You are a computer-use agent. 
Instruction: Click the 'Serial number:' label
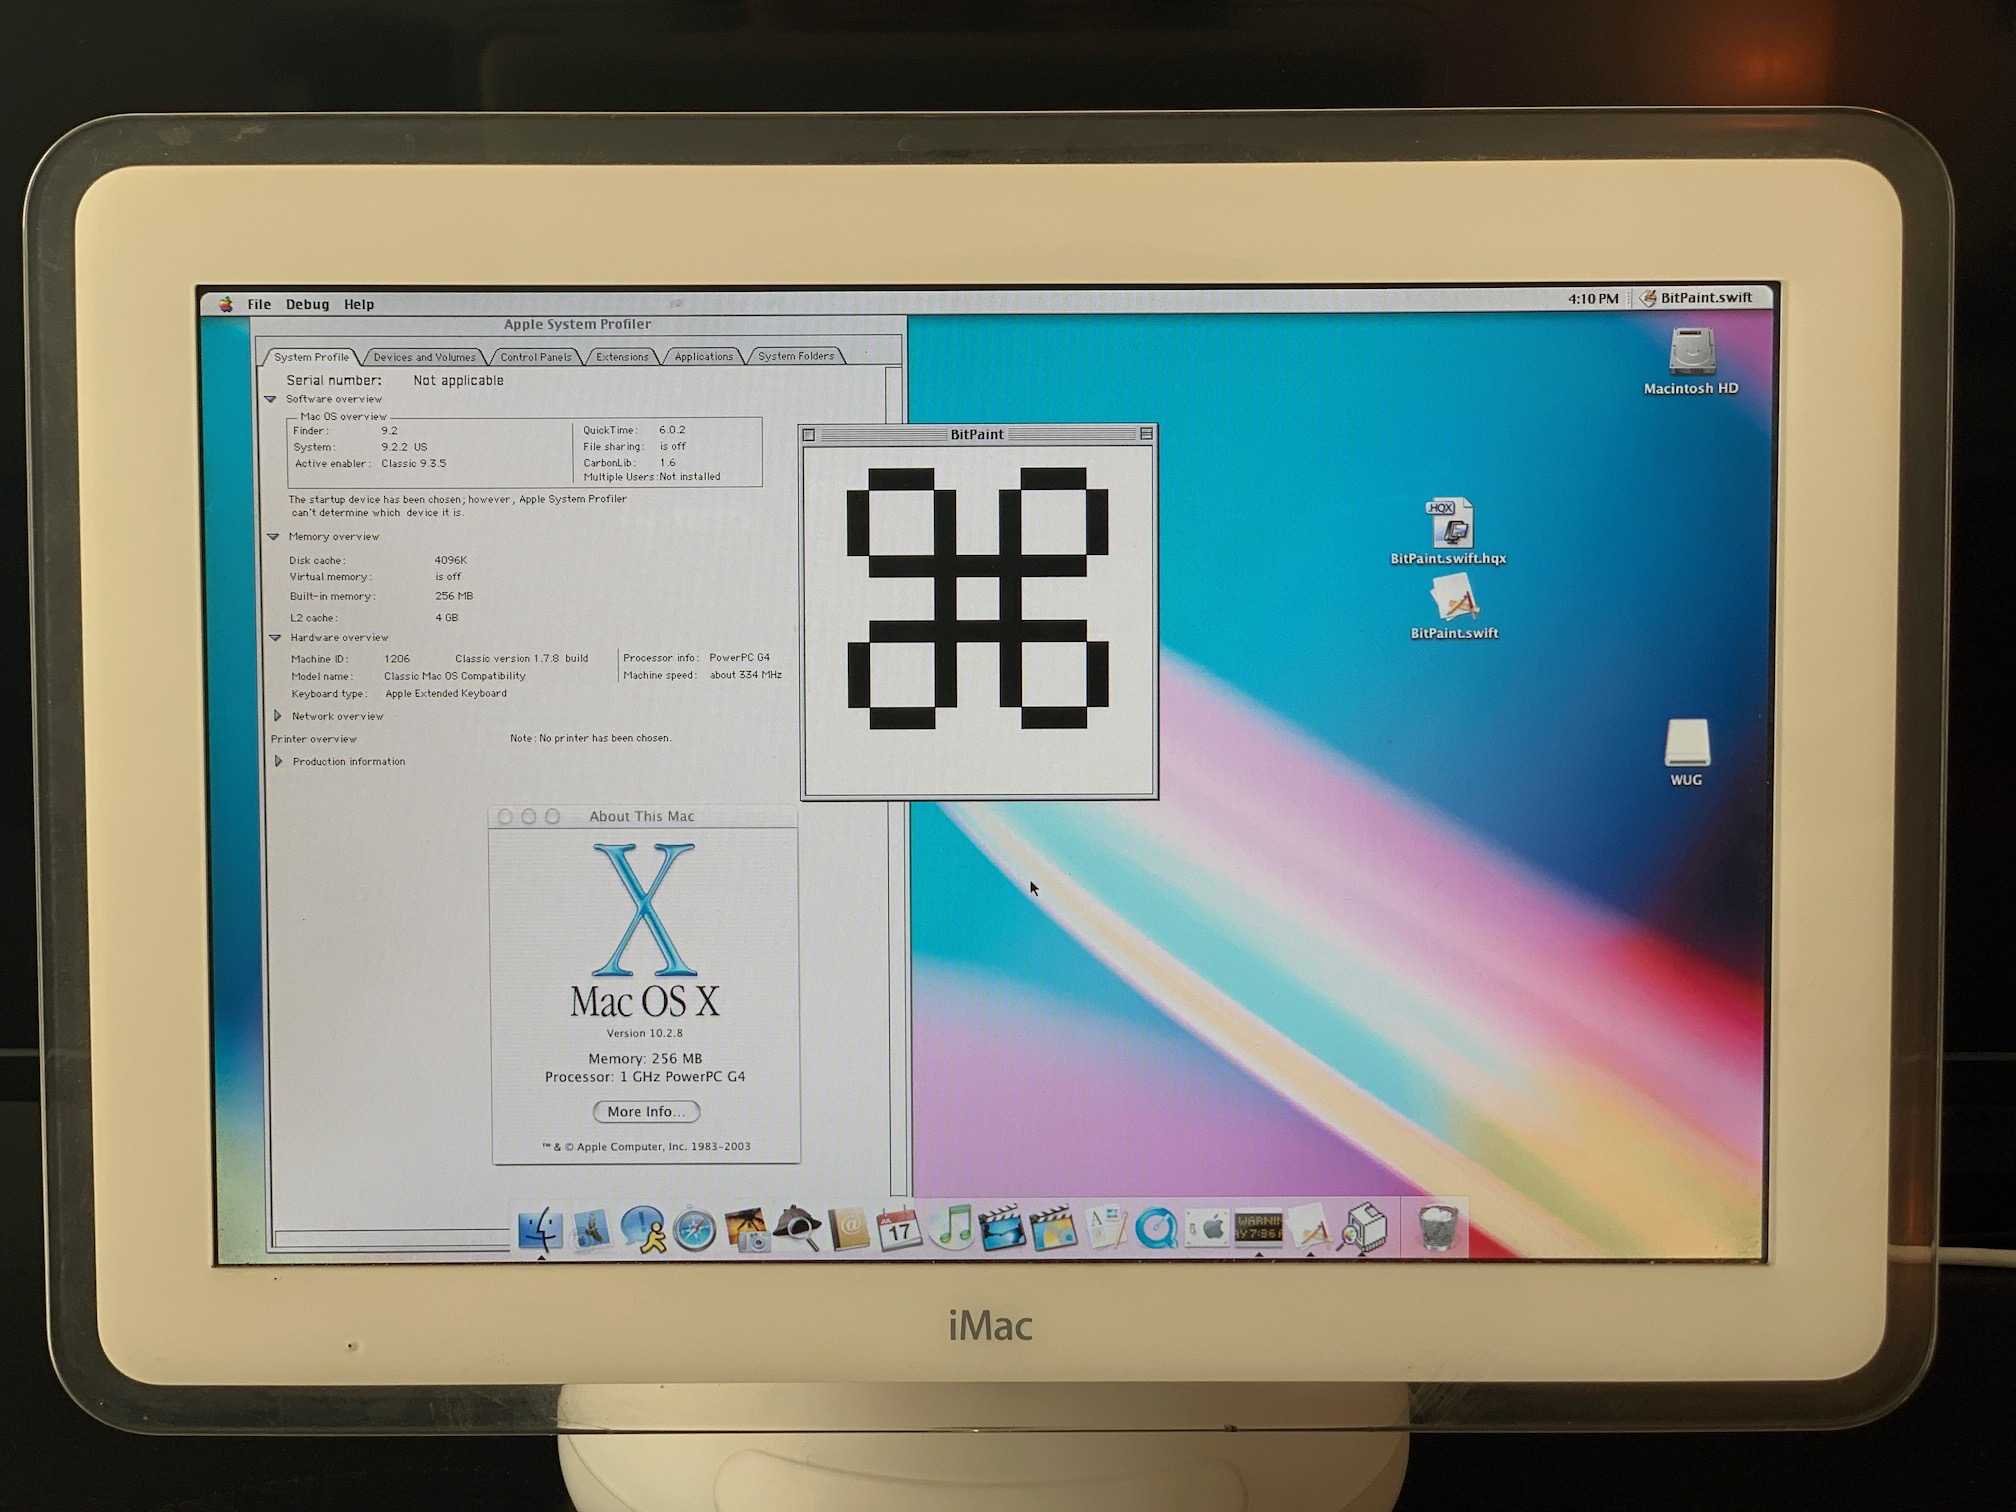point(334,380)
